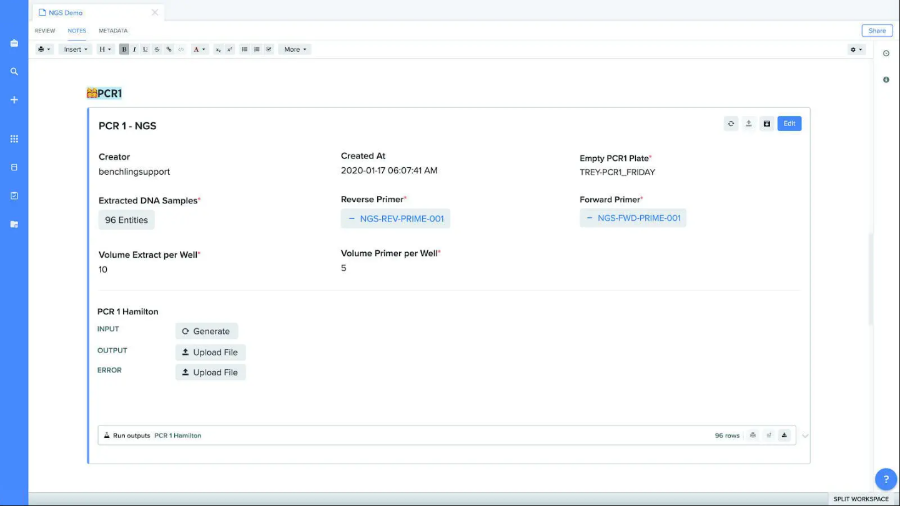The image size is (900, 506).
Task: Expand the Run outputs table chevron
Action: [x=805, y=436]
